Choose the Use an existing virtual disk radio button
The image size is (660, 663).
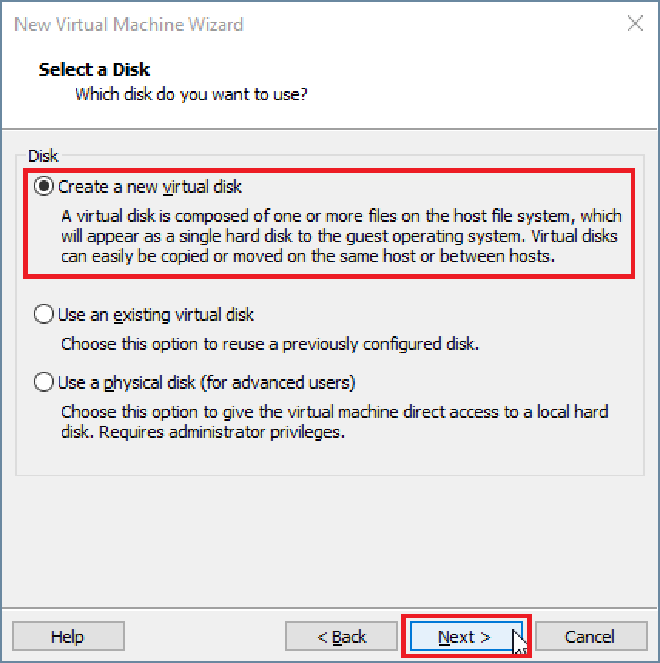coord(44,315)
